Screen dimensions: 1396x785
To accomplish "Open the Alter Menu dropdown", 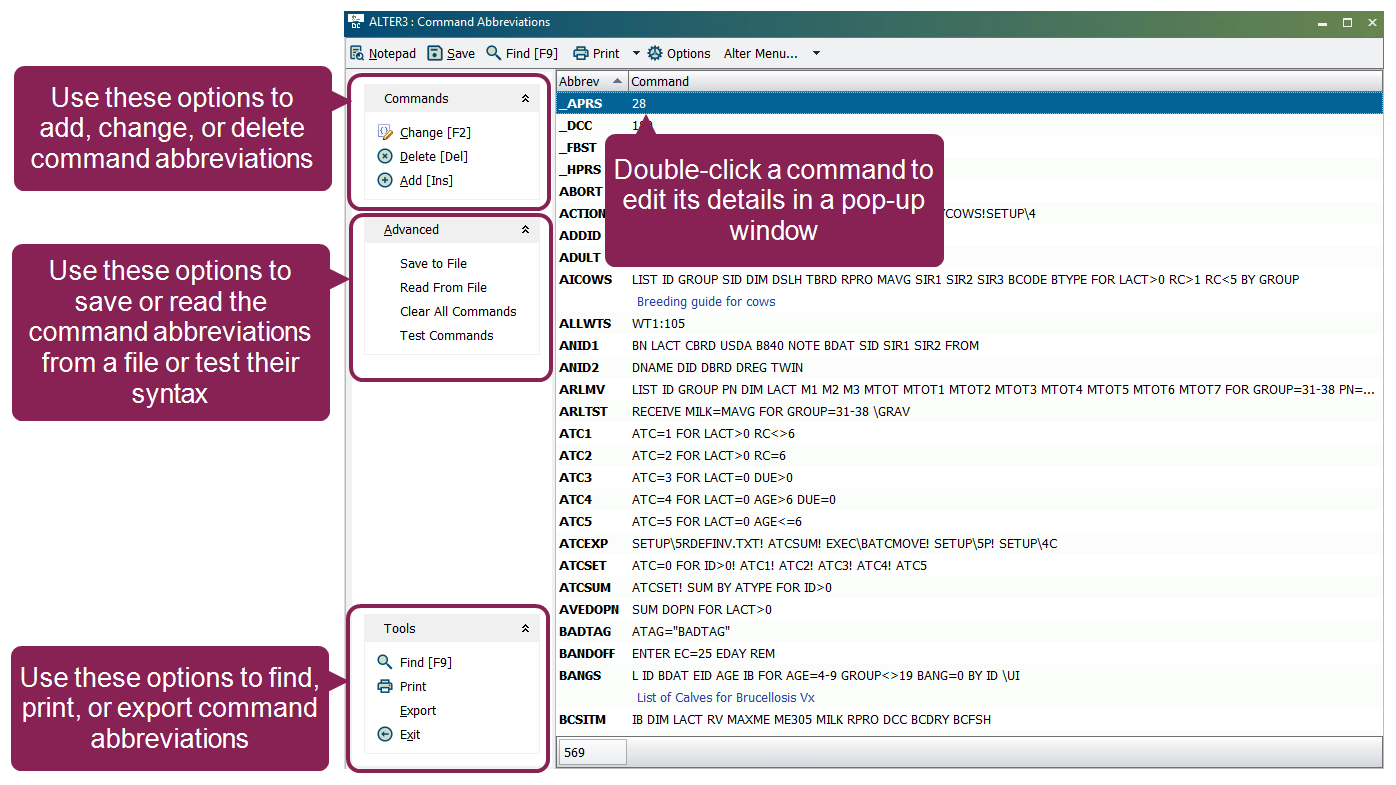I will (x=816, y=53).
